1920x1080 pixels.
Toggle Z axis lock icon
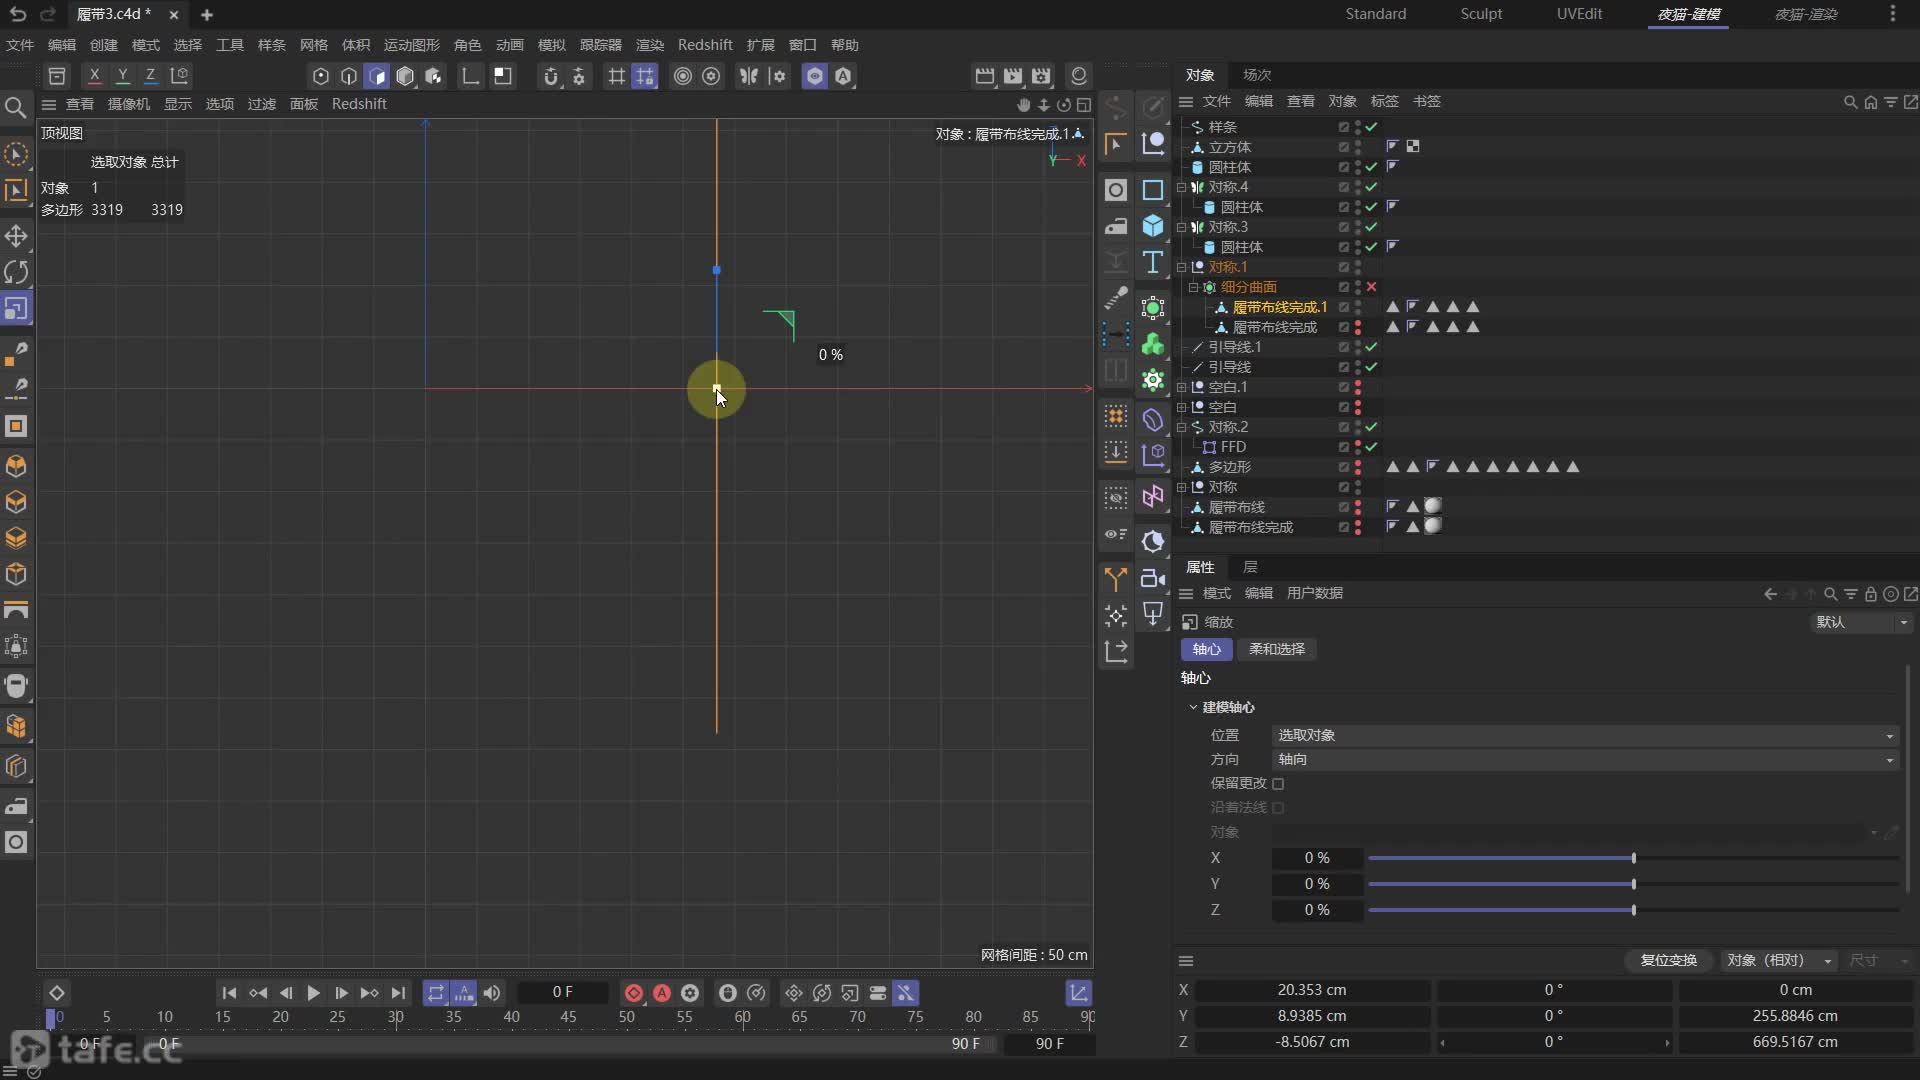(150, 76)
